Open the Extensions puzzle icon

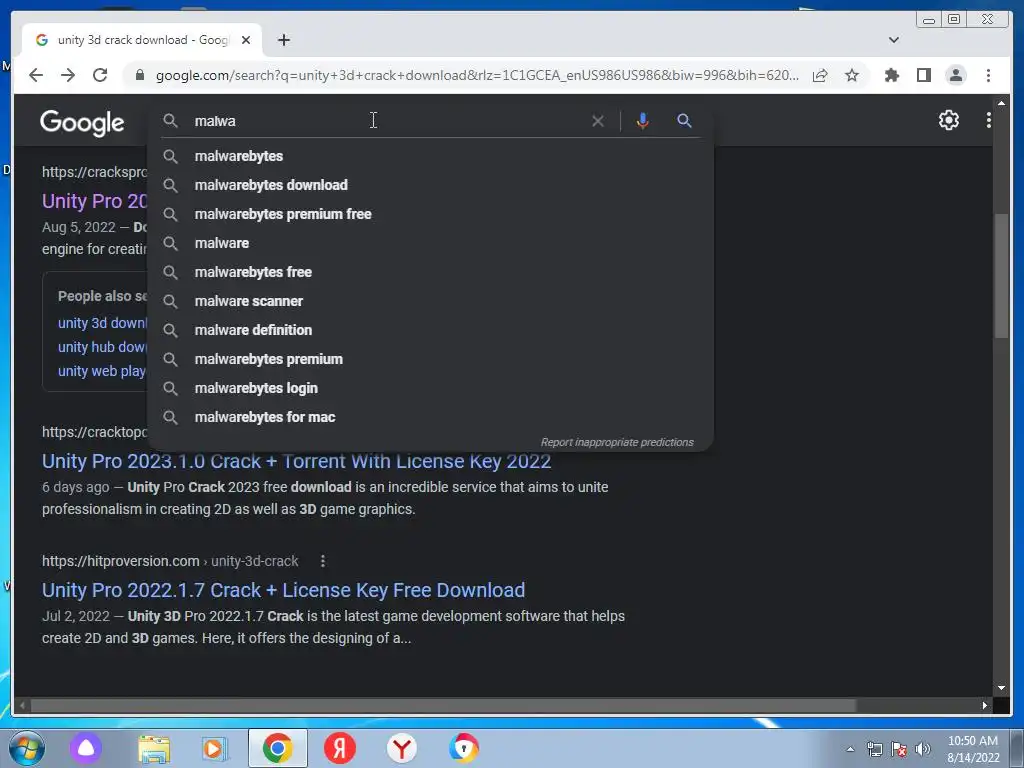click(x=891, y=75)
